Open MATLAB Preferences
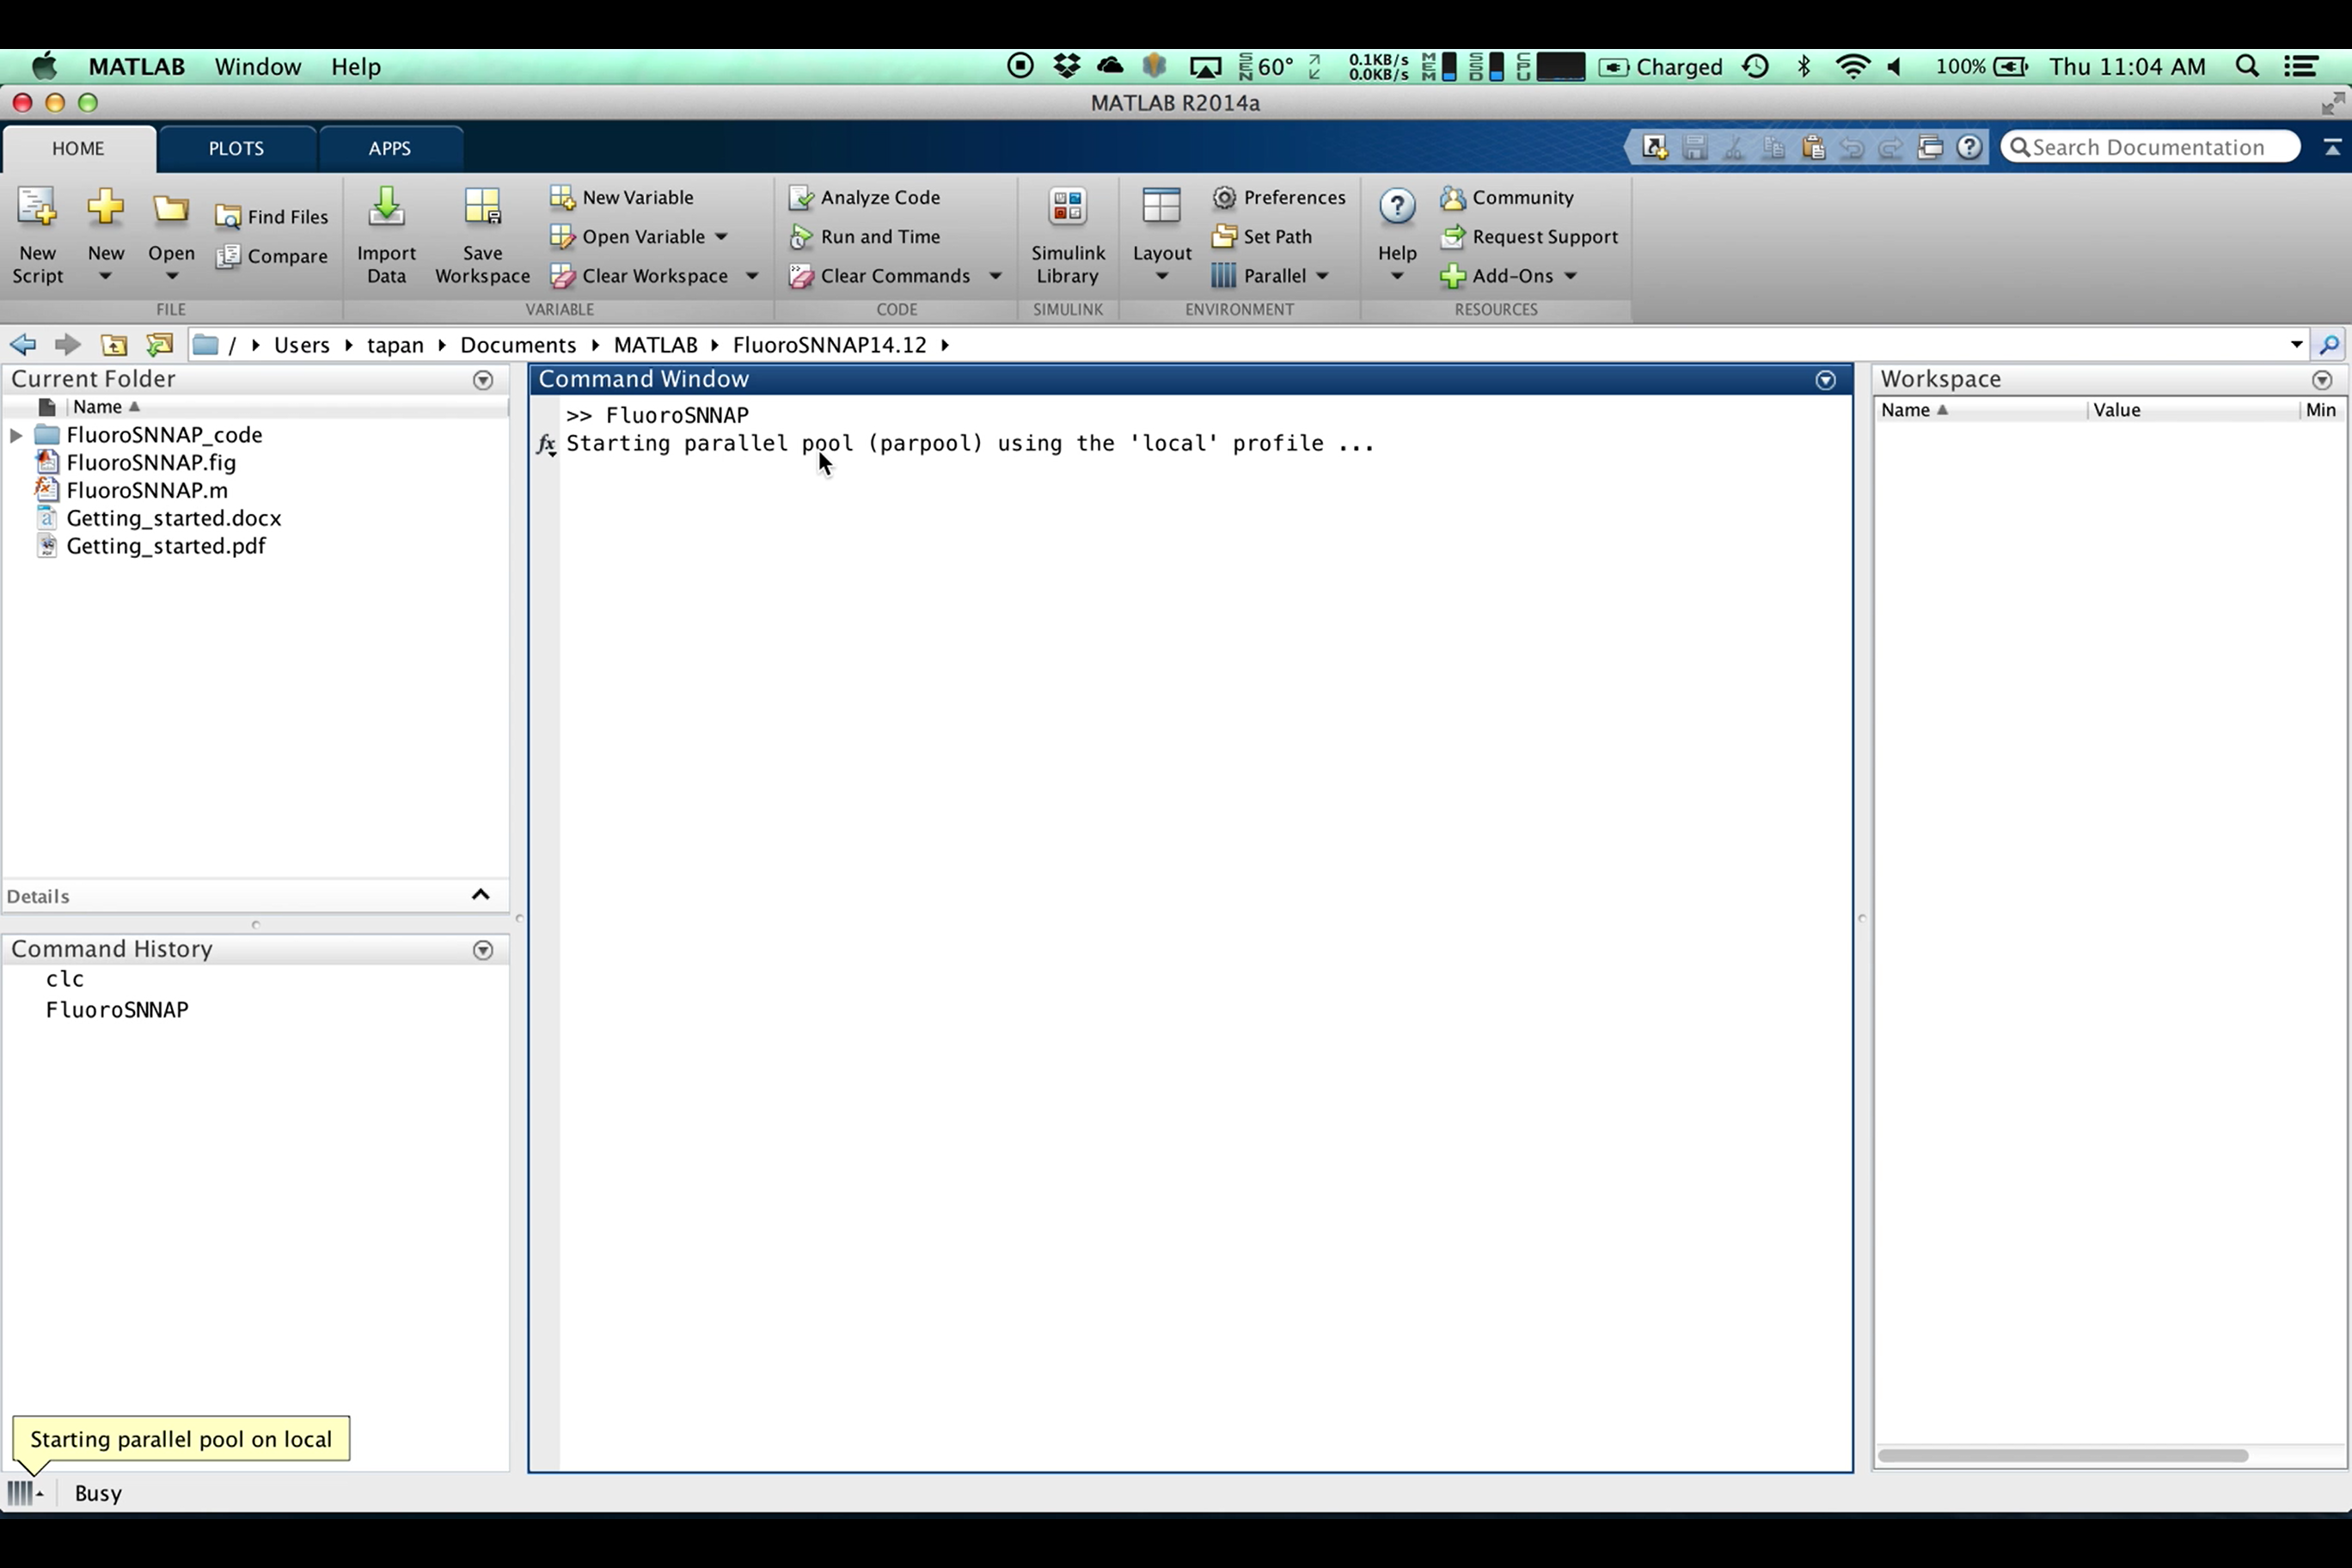The width and height of the screenshot is (2352, 1568). tap(1279, 197)
